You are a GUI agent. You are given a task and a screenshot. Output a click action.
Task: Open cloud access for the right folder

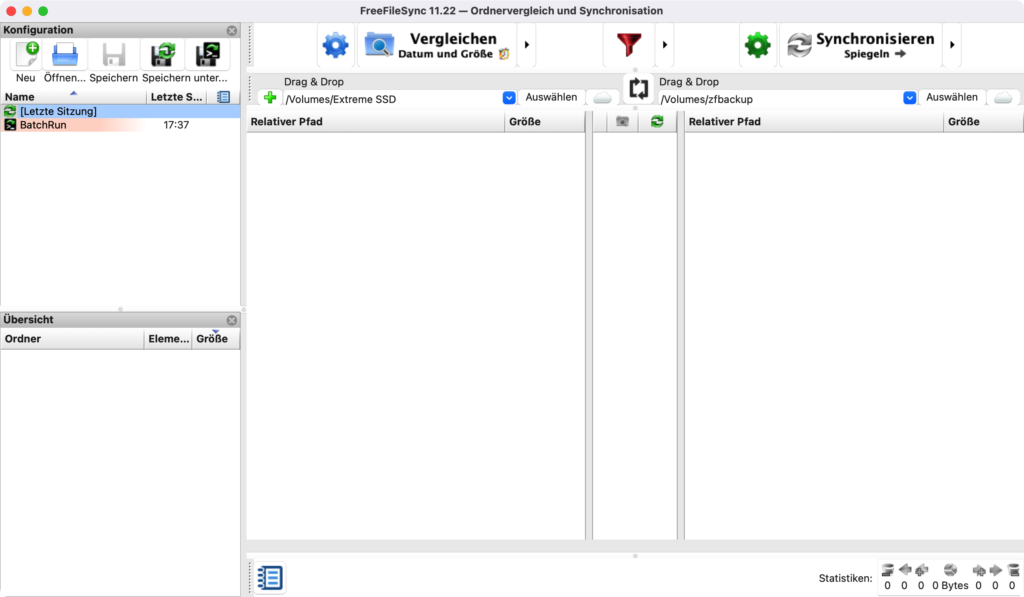point(1003,98)
